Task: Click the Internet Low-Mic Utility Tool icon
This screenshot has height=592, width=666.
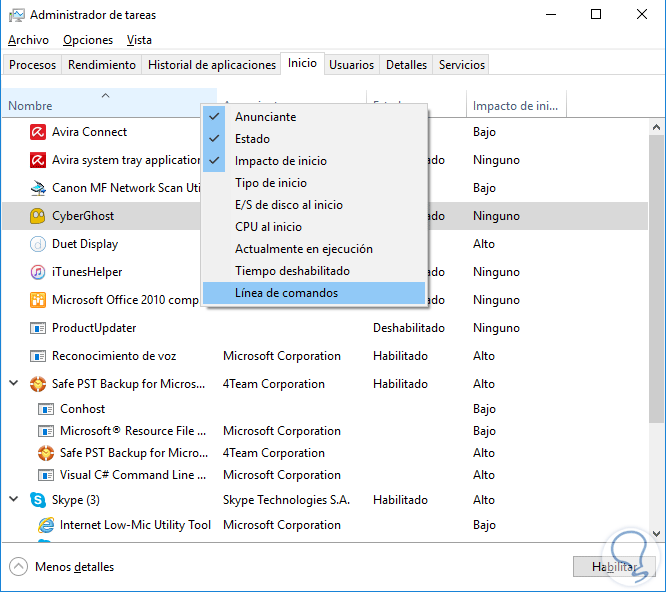Action: point(46,525)
